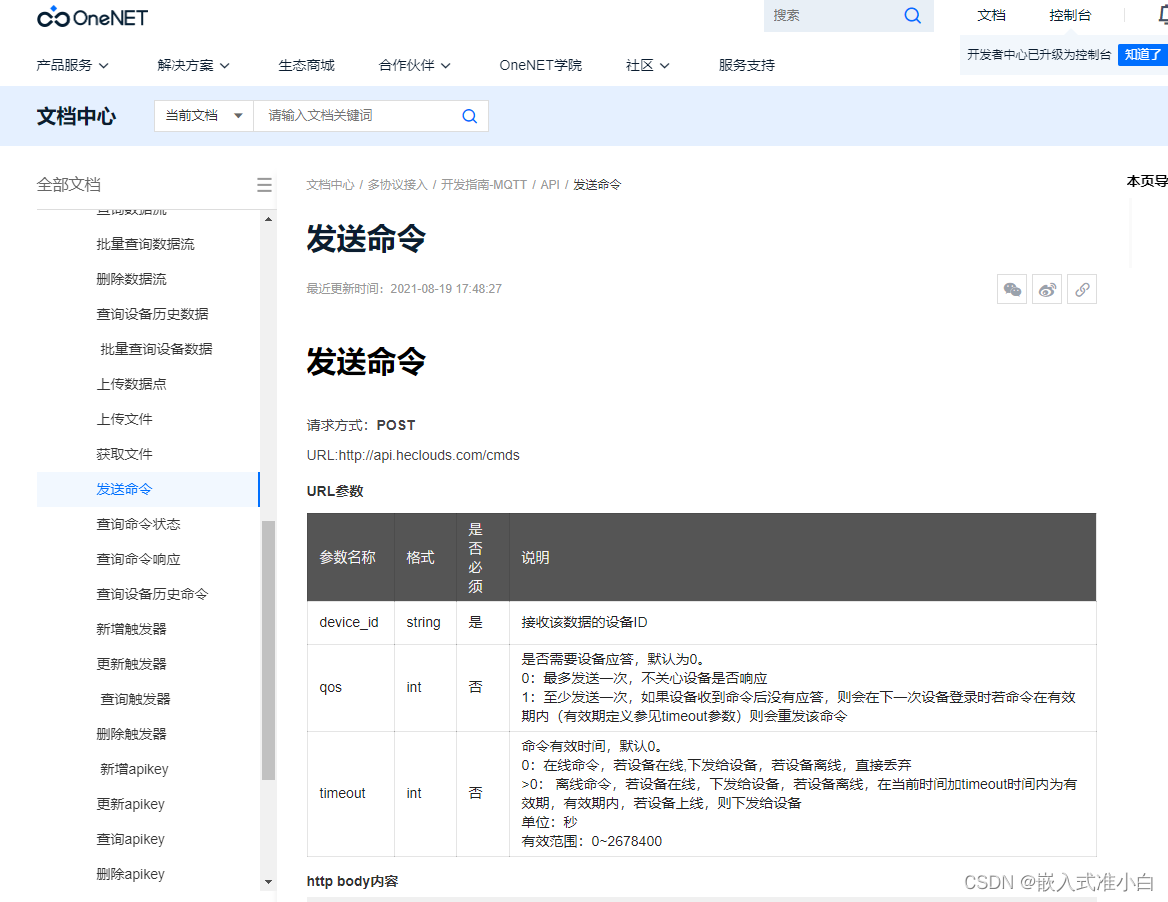Share the article to WeChat
Viewport: 1168px width, 902px height.
point(1011,288)
